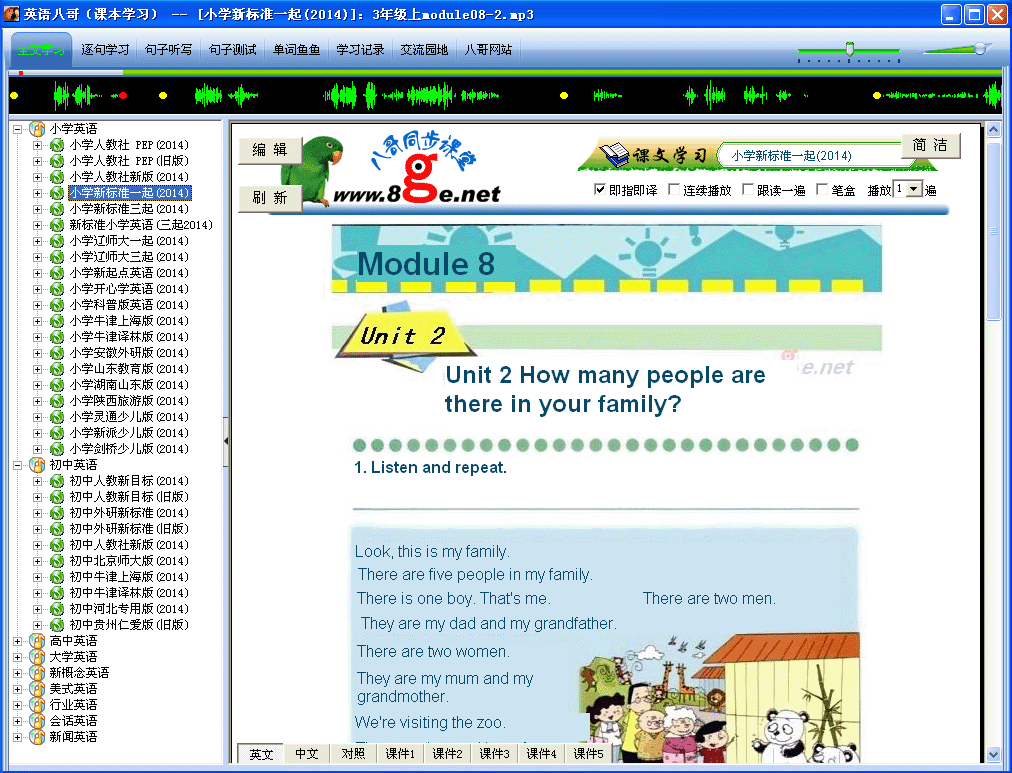Click the folder icon next to 高中英语
1012x773 pixels.
pos(37,641)
